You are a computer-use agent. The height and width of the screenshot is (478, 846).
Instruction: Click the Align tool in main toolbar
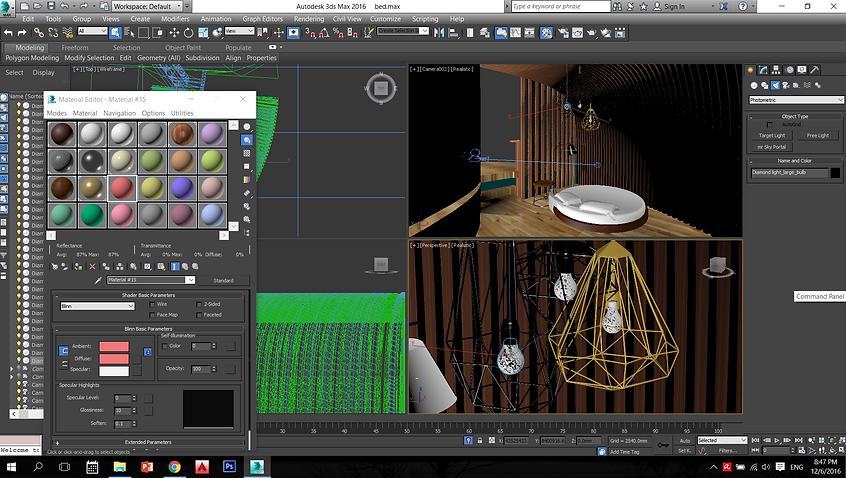(453, 33)
